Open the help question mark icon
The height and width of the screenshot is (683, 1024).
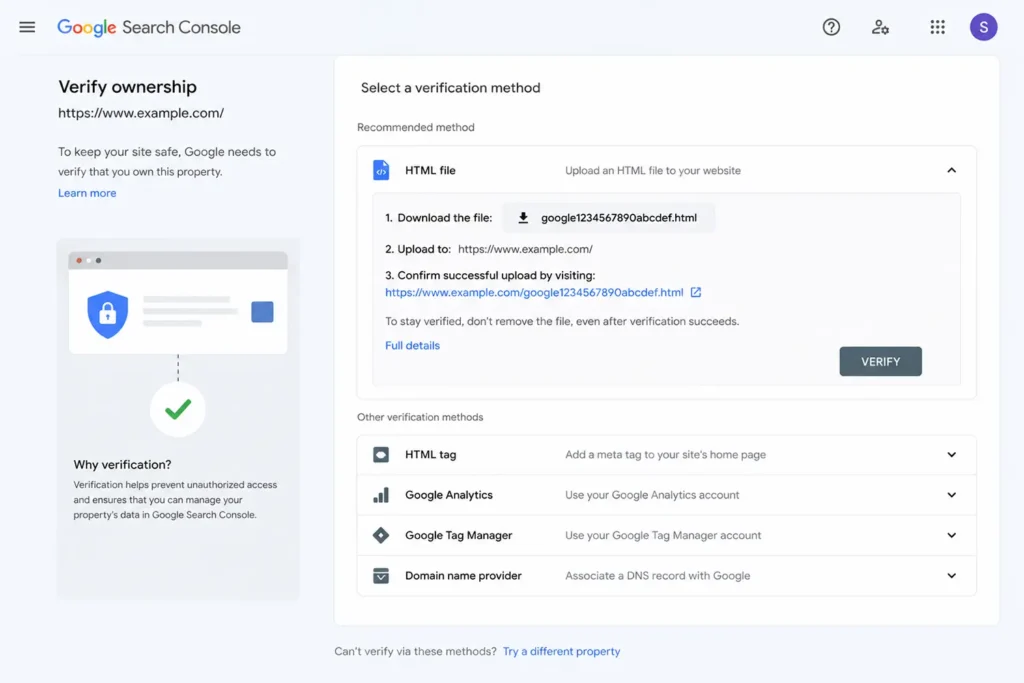(831, 27)
